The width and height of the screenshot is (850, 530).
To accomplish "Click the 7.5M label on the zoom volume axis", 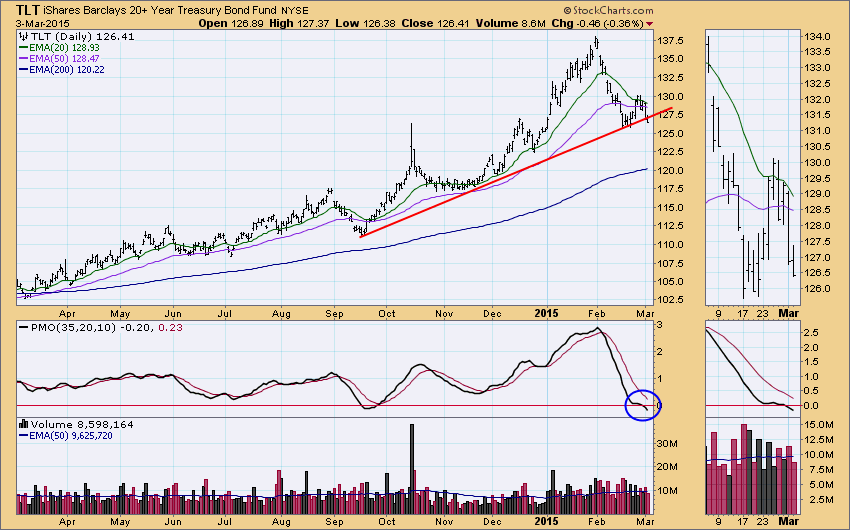I will (x=819, y=470).
